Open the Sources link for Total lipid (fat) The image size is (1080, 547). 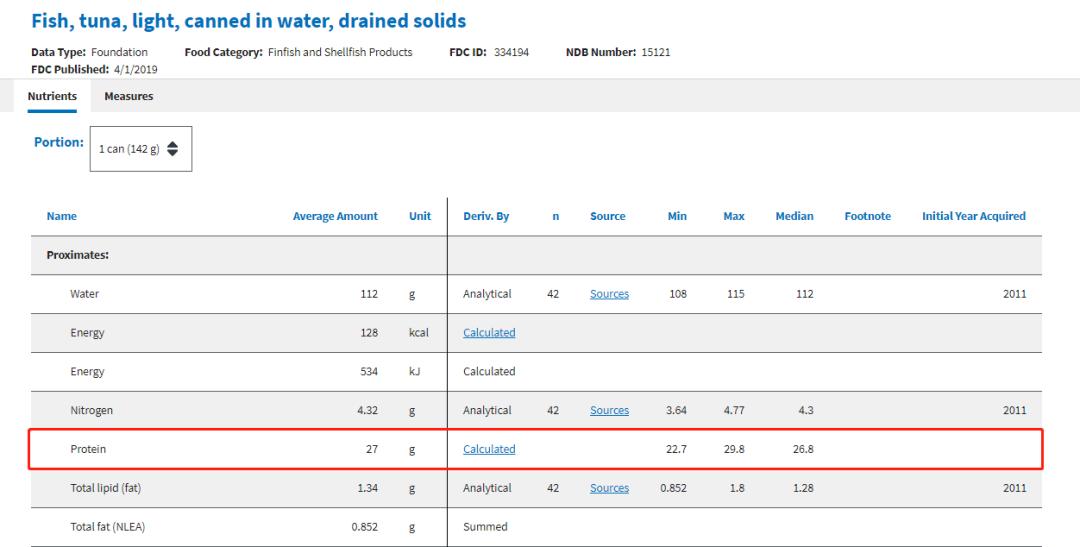point(609,489)
